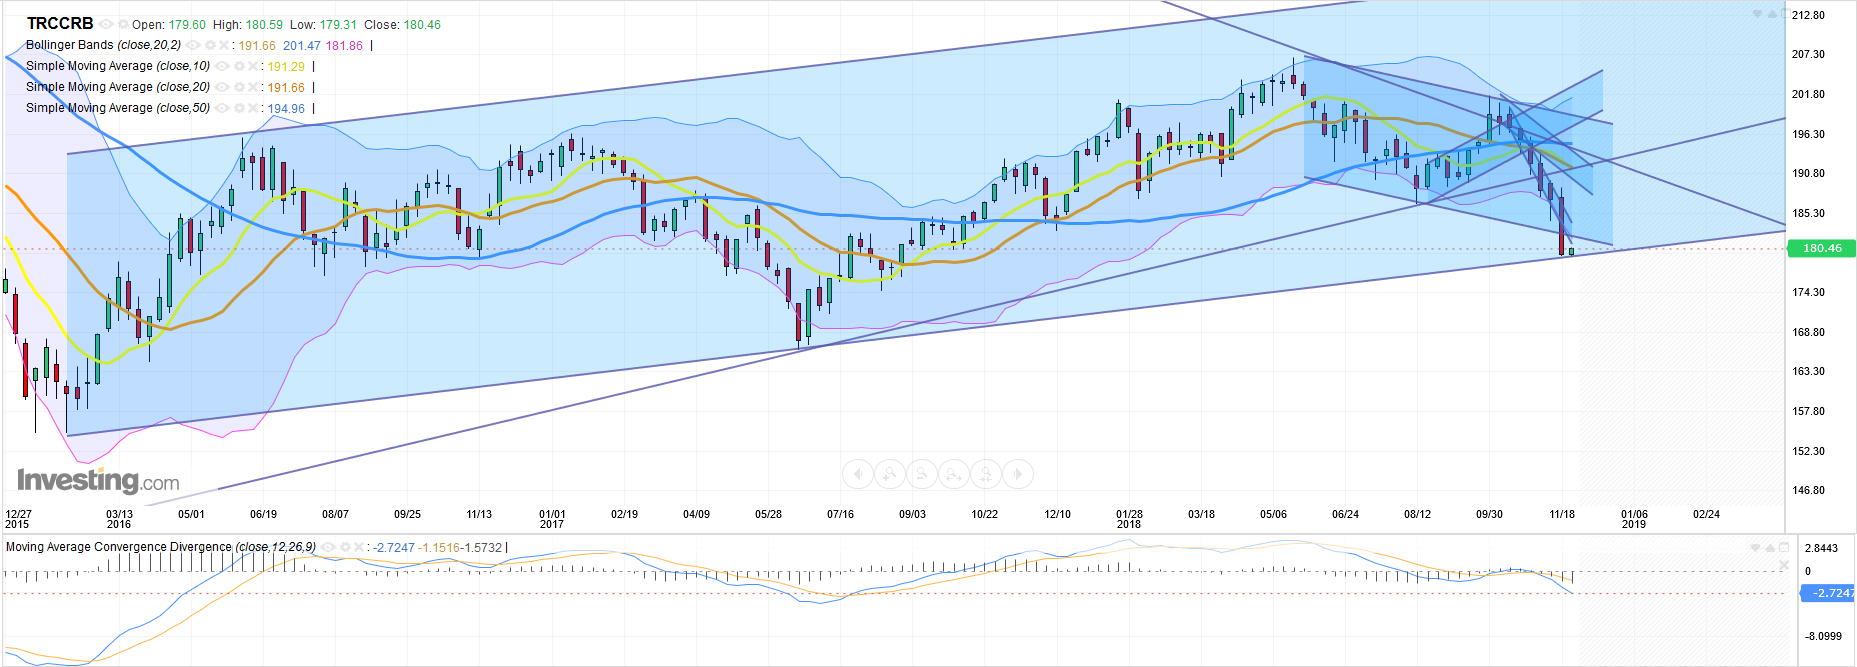Move main chart pane up with arrow
Image resolution: width=1857 pixels, height=667 pixels.
tap(1770, 15)
